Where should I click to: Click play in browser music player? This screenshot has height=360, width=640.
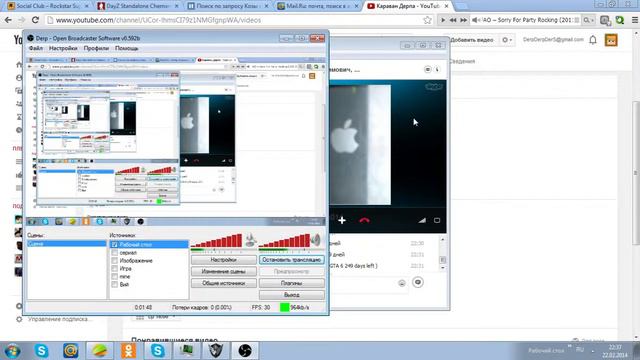point(443,20)
